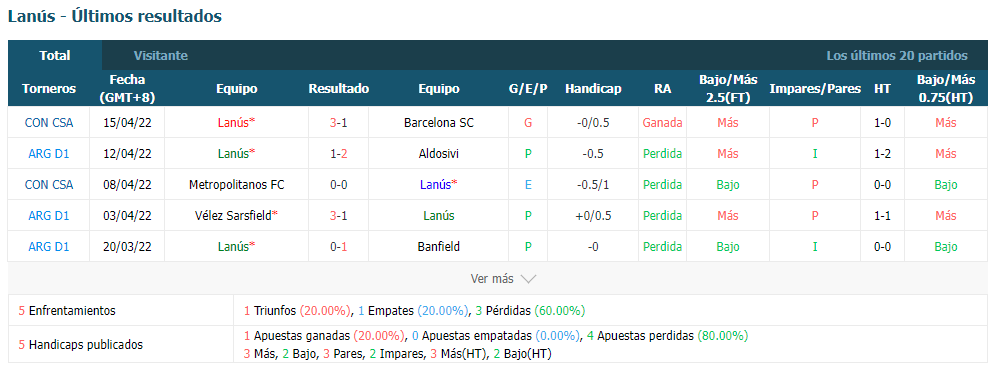Open the ARG D1 link dated 12/04/22
The image size is (996, 370).
point(49,153)
